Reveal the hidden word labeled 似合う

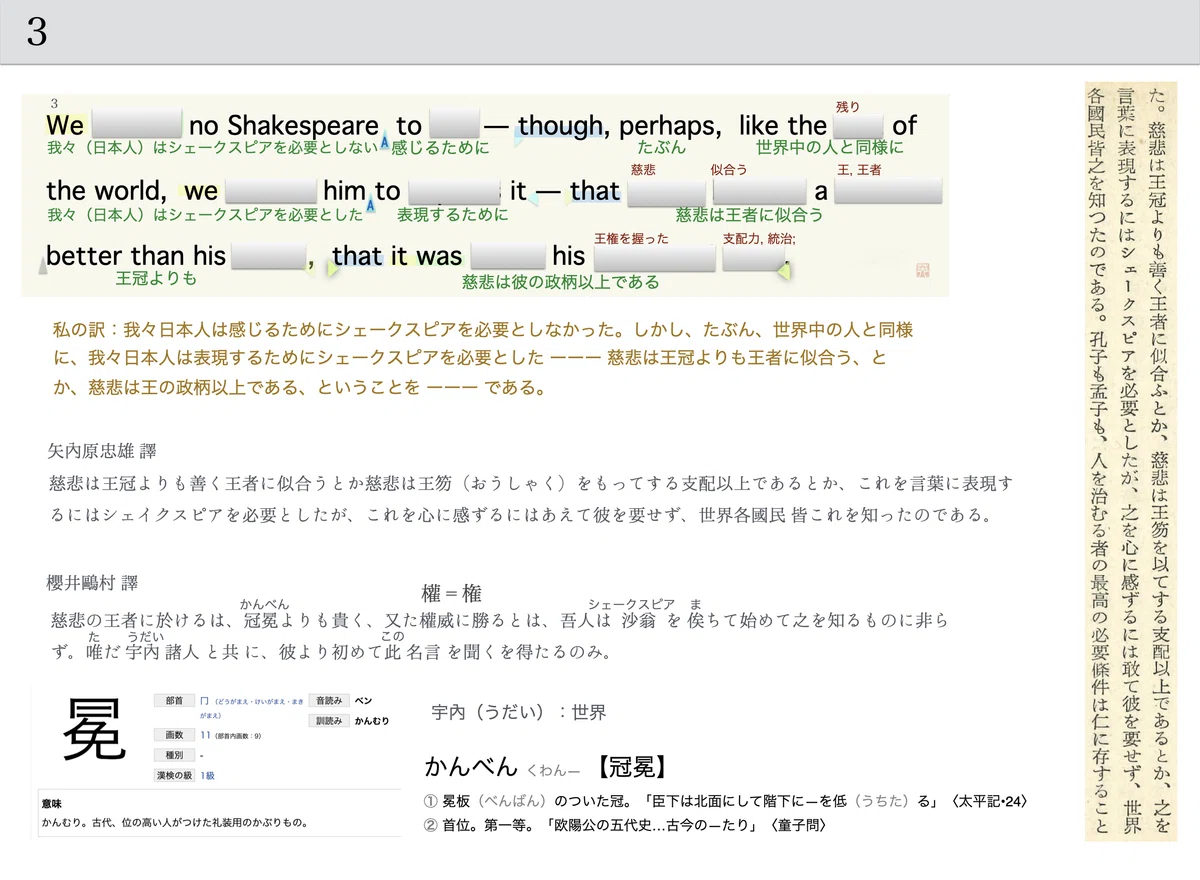(759, 191)
